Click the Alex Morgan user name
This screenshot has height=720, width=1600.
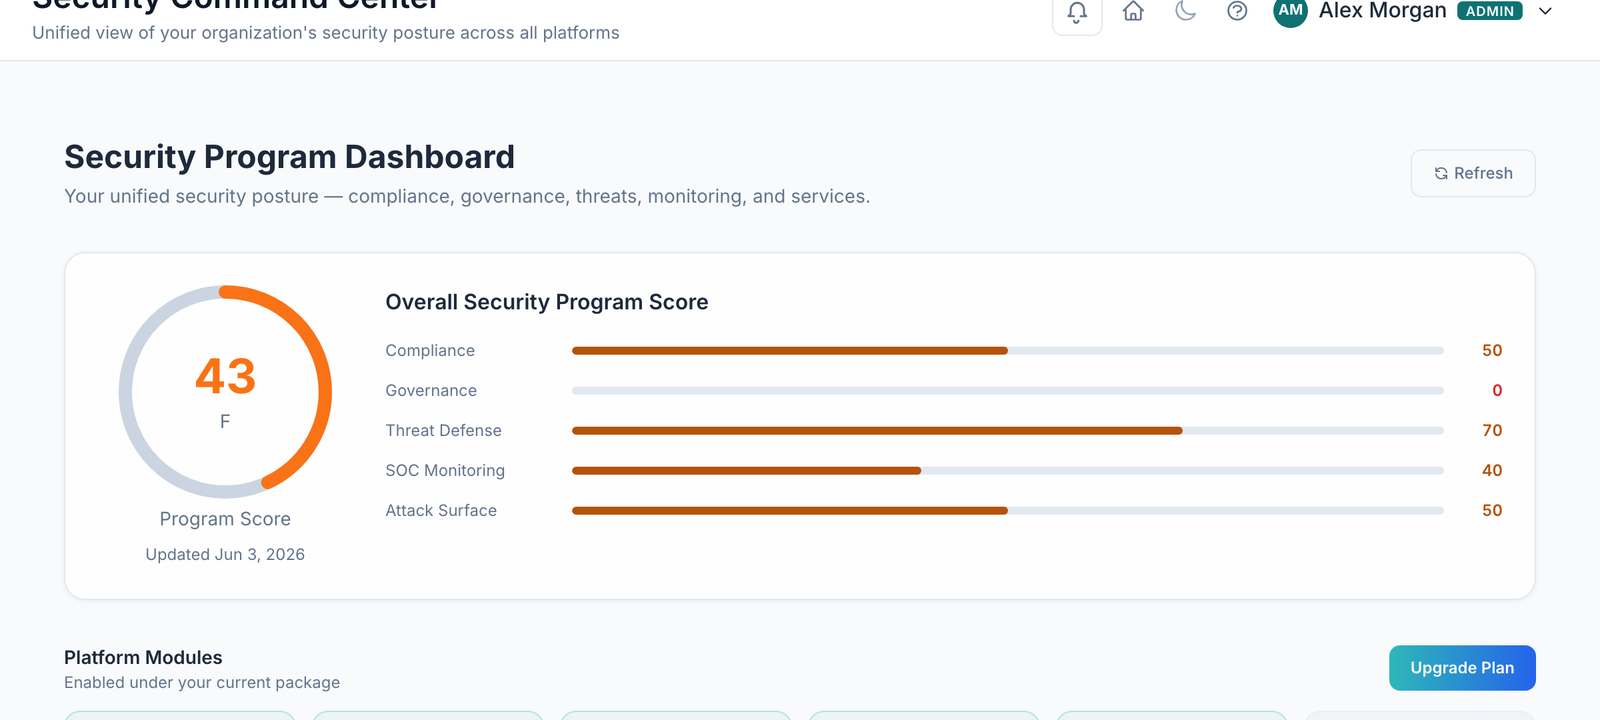point(1382,11)
